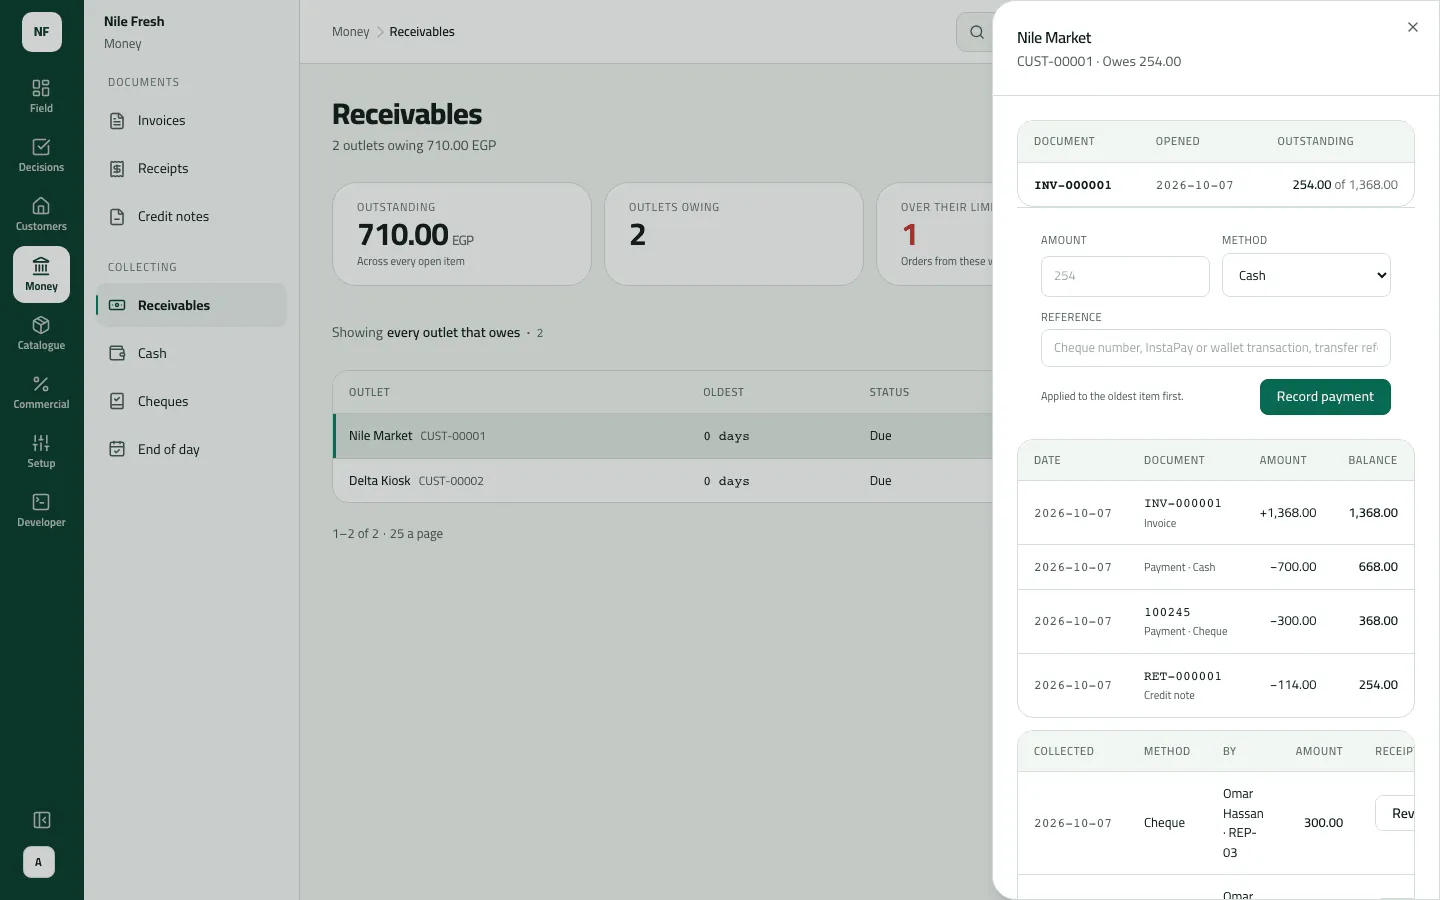Viewport: 1440px width, 900px height.
Task: Open End of day in the sidebar
Action: [191, 449]
